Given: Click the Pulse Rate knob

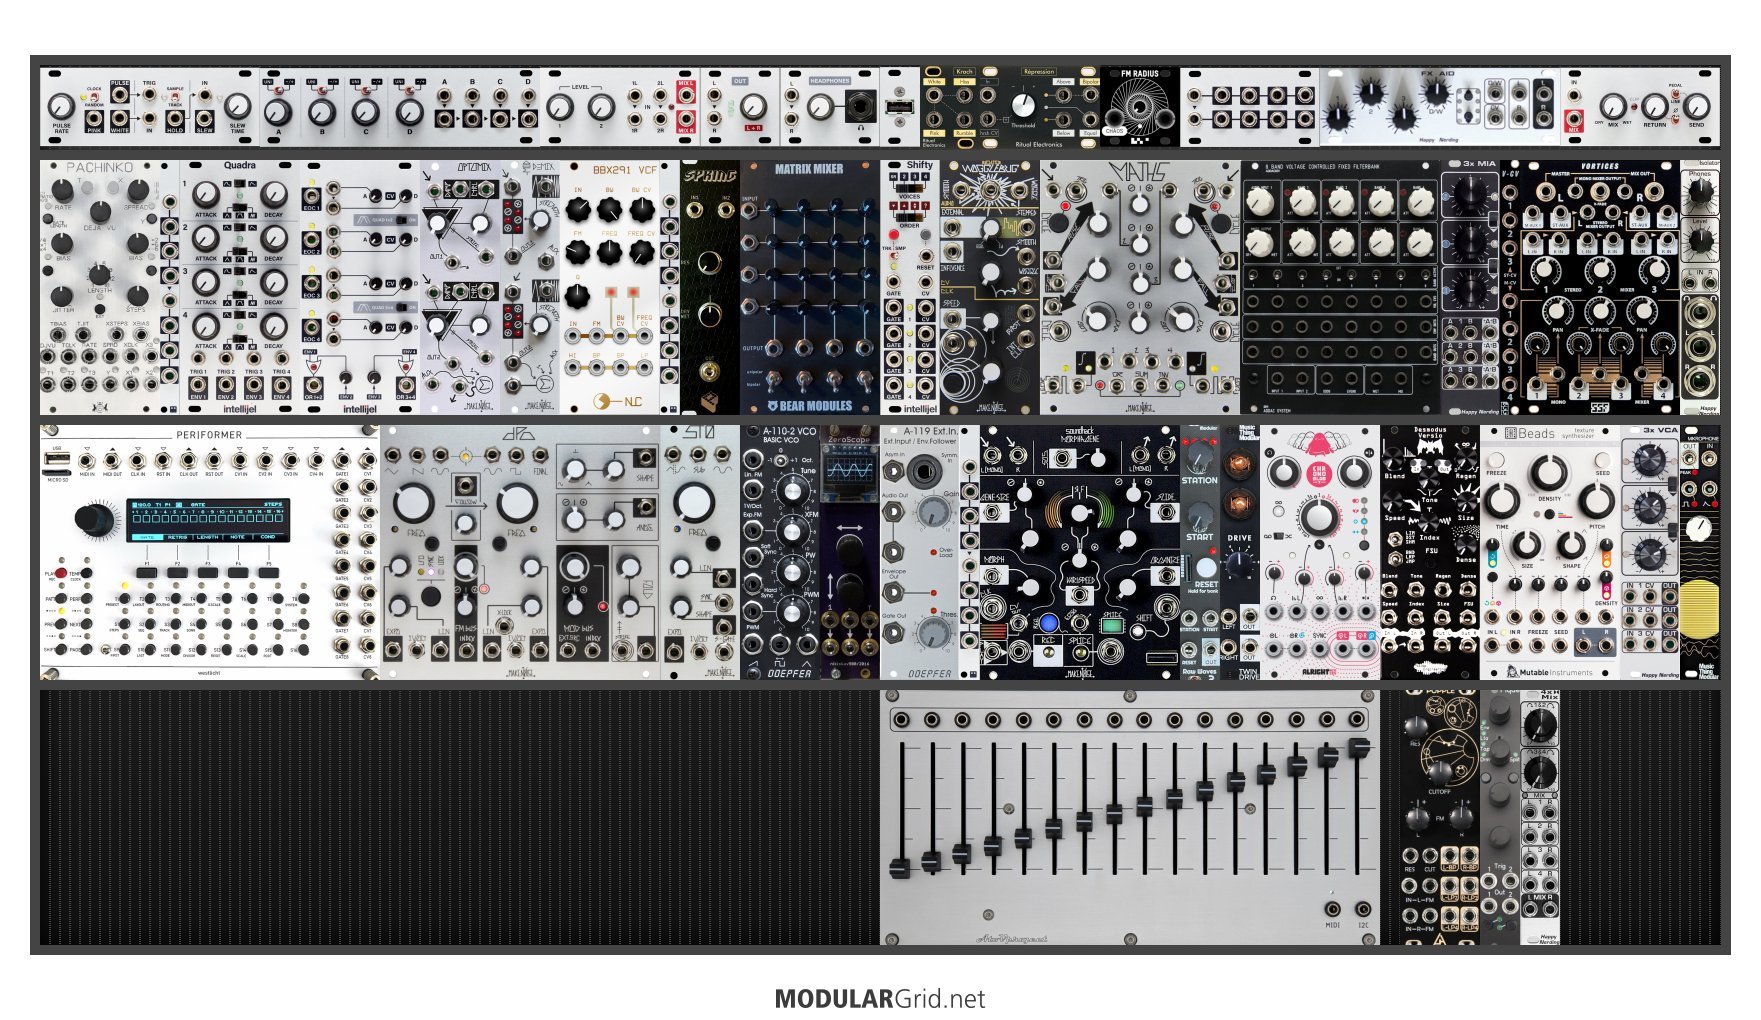Looking at the screenshot, I should [x=61, y=105].
